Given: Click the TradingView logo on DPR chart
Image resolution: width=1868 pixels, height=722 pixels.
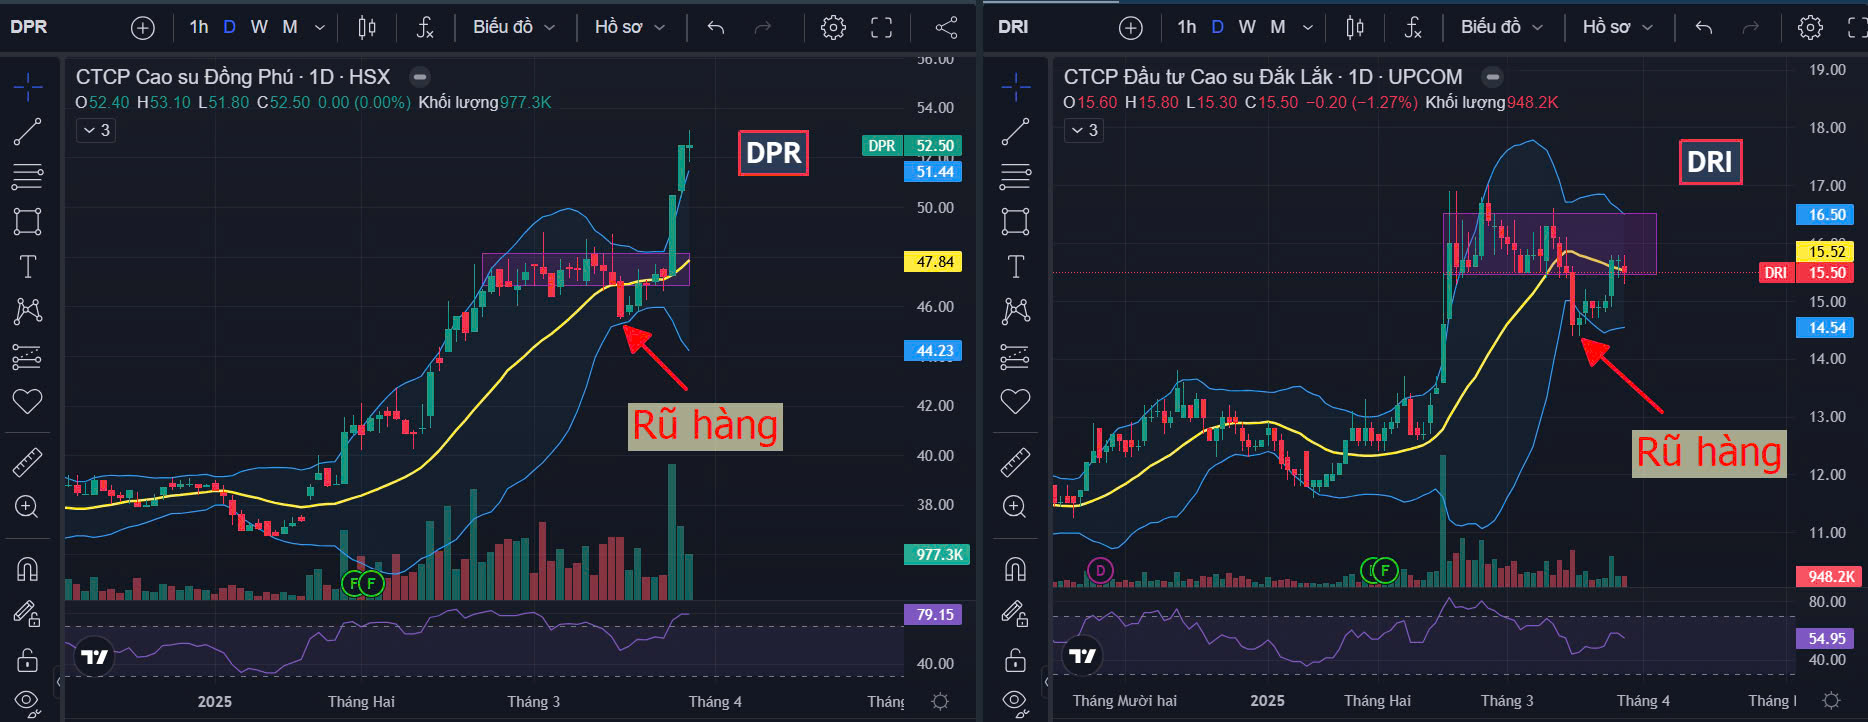Looking at the screenshot, I should [x=95, y=657].
